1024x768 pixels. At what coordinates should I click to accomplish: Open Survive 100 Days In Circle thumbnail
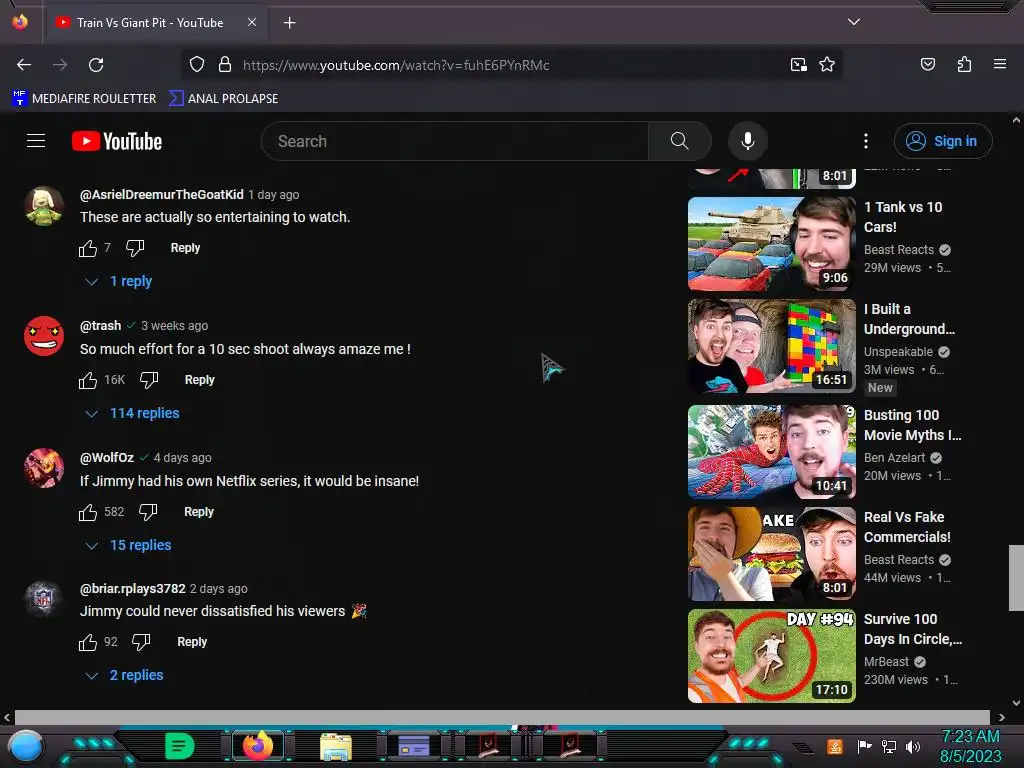click(x=772, y=656)
